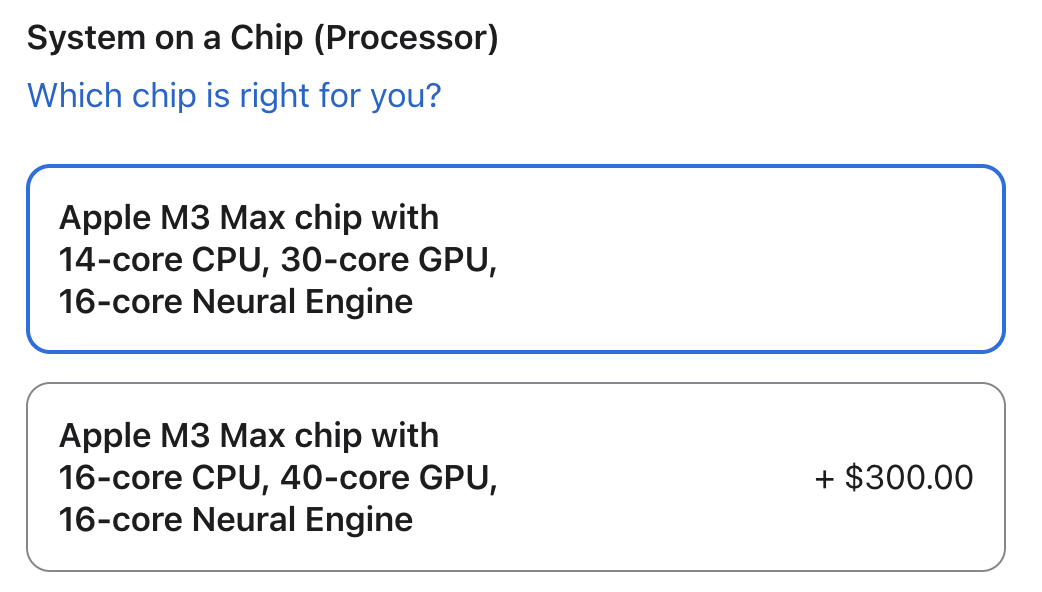Click "16-core Neural Engine" in the blue-outlined card
This screenshot has height=592, width=1042.
(236, 301)
